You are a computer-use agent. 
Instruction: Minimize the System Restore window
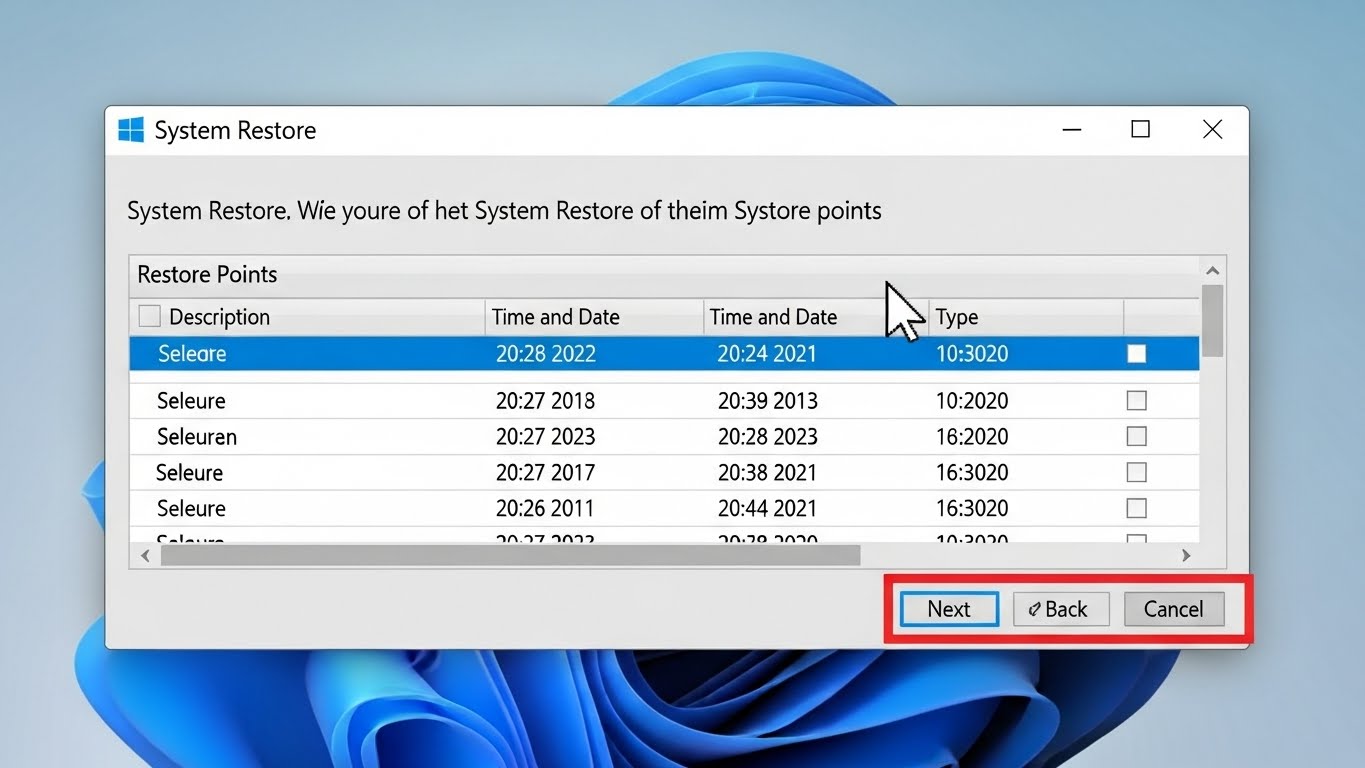[1072, 130]
